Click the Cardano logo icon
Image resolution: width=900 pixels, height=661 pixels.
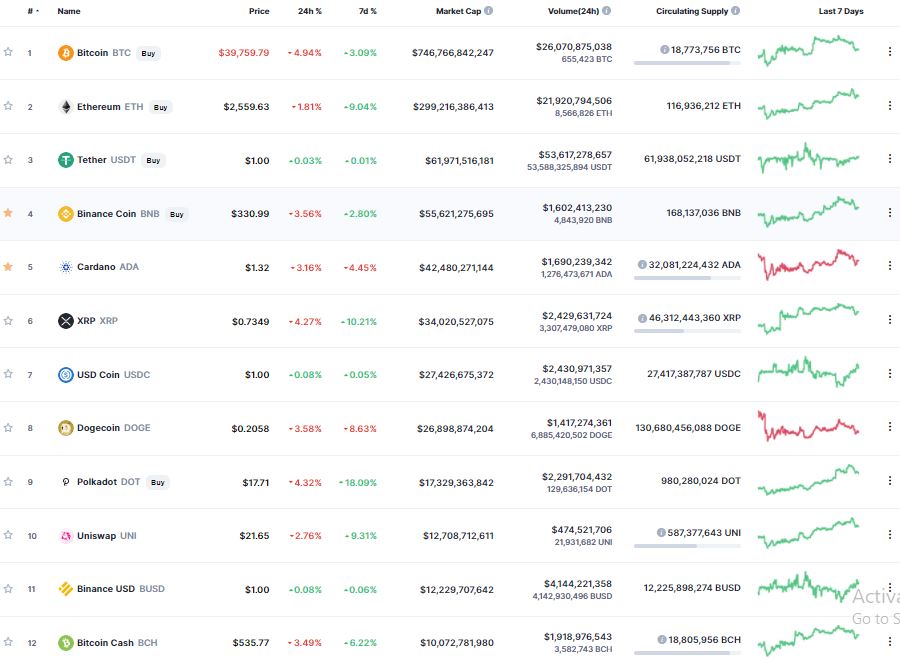66,267
